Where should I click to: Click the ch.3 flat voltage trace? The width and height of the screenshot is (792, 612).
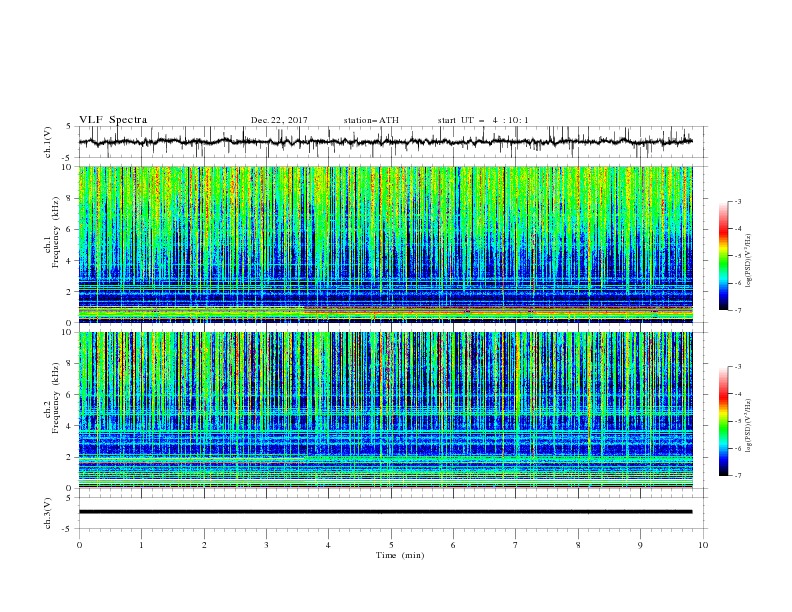click(385, 512)
